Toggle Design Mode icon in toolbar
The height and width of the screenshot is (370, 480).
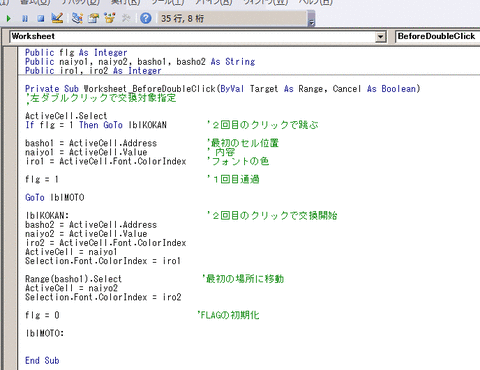pyautogui.click(x=57, y=18)
